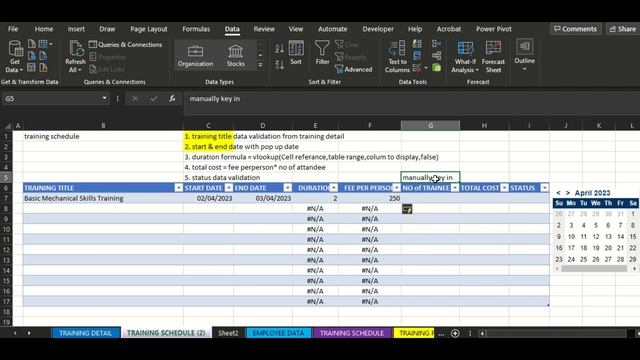Select the 02/04/2023 start date cell
This screenshot has width=640, height=360.
(x=208, y=198)
